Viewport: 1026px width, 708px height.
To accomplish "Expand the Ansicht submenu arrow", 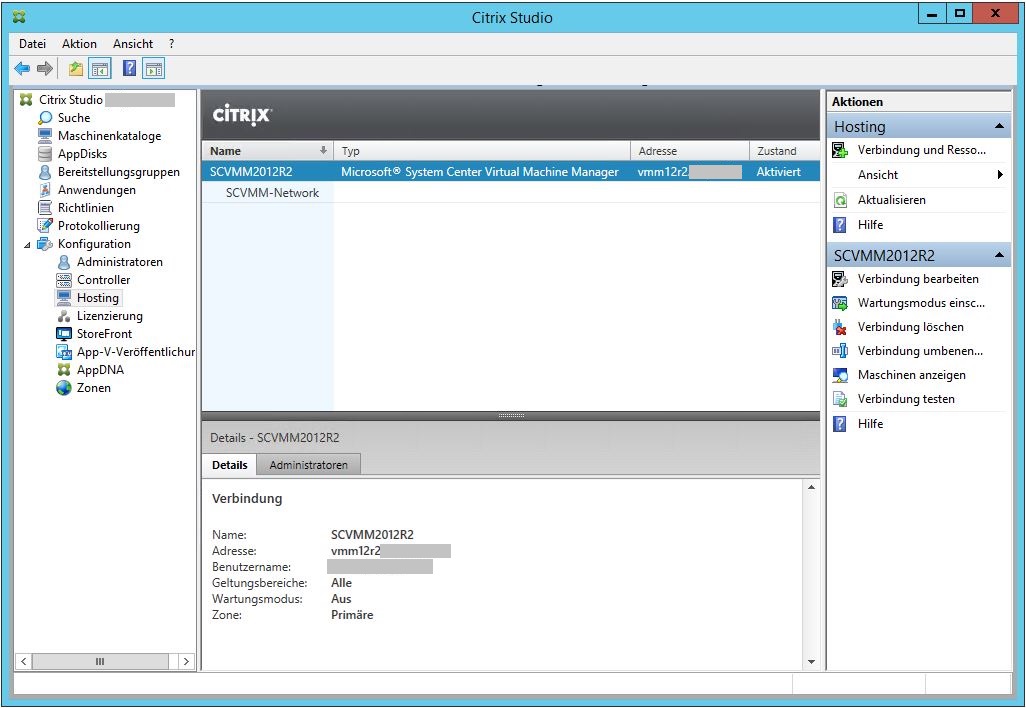I will pyautogui.click(x=1000, y=175).
